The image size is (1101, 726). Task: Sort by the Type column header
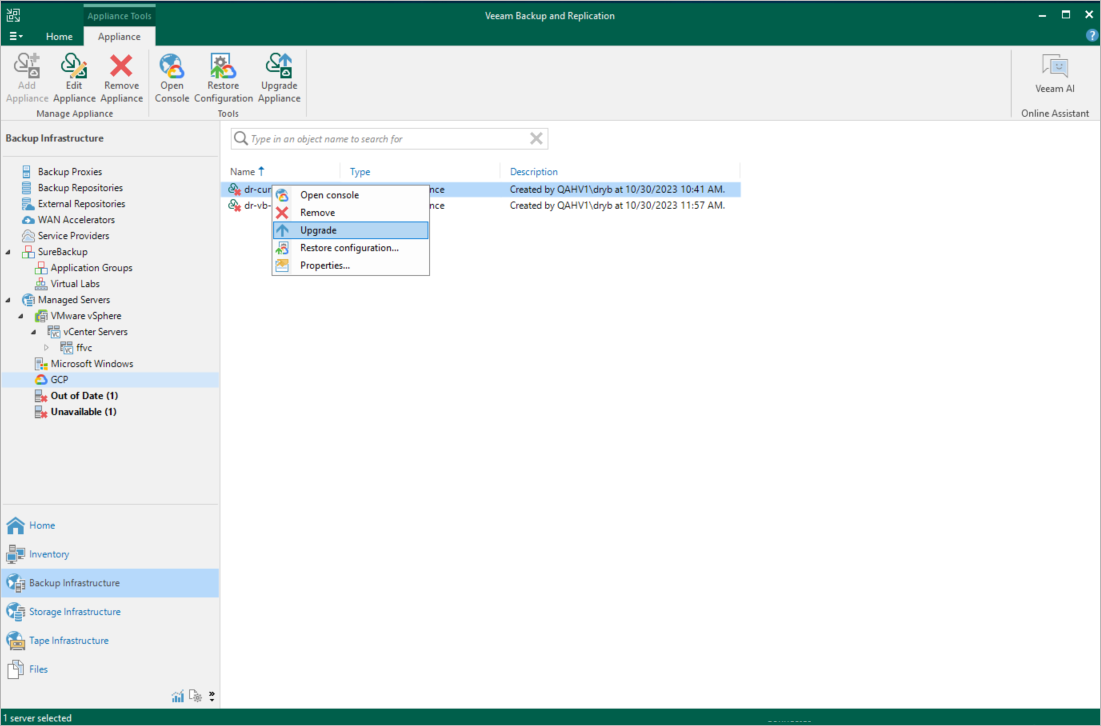(x=360, y=171)
